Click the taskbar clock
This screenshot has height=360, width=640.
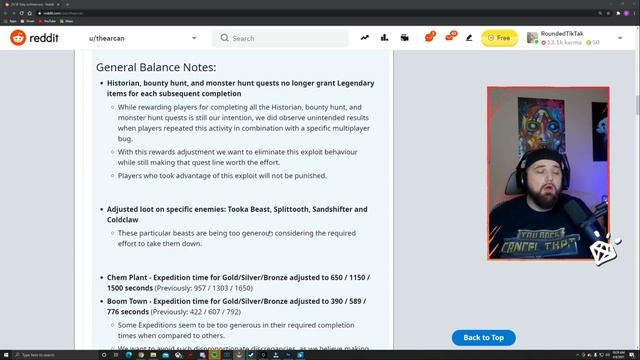click(x=618, y=355)
